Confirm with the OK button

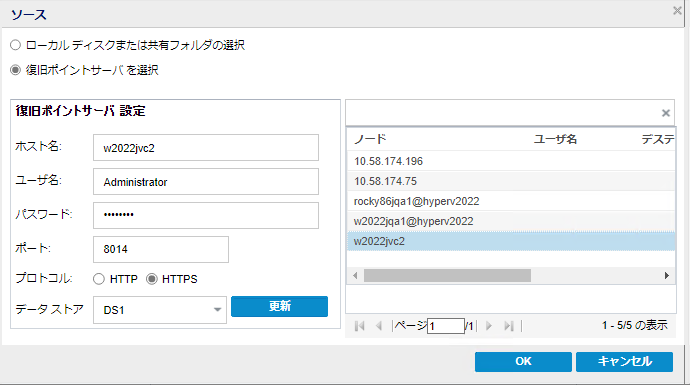pos(523,362)
